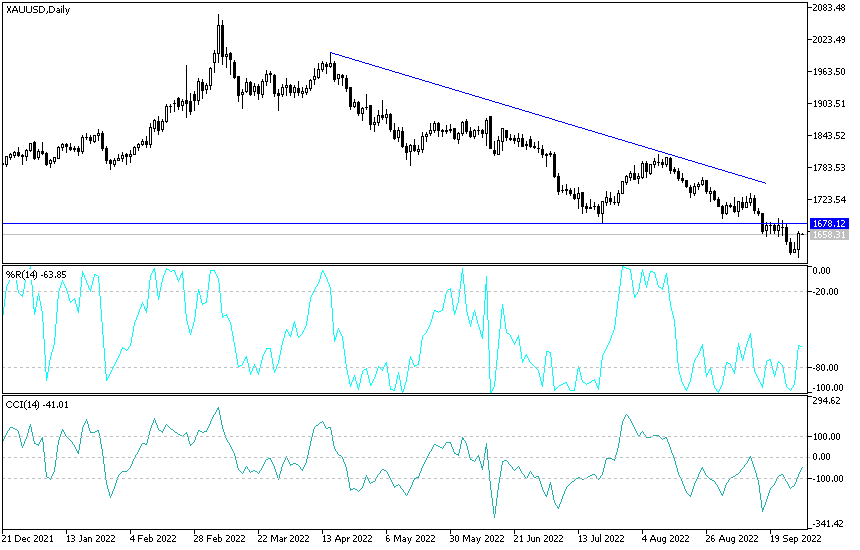Click the 1723.54 price scale value
The image size is (860, 550).
(x=829, y=200)
